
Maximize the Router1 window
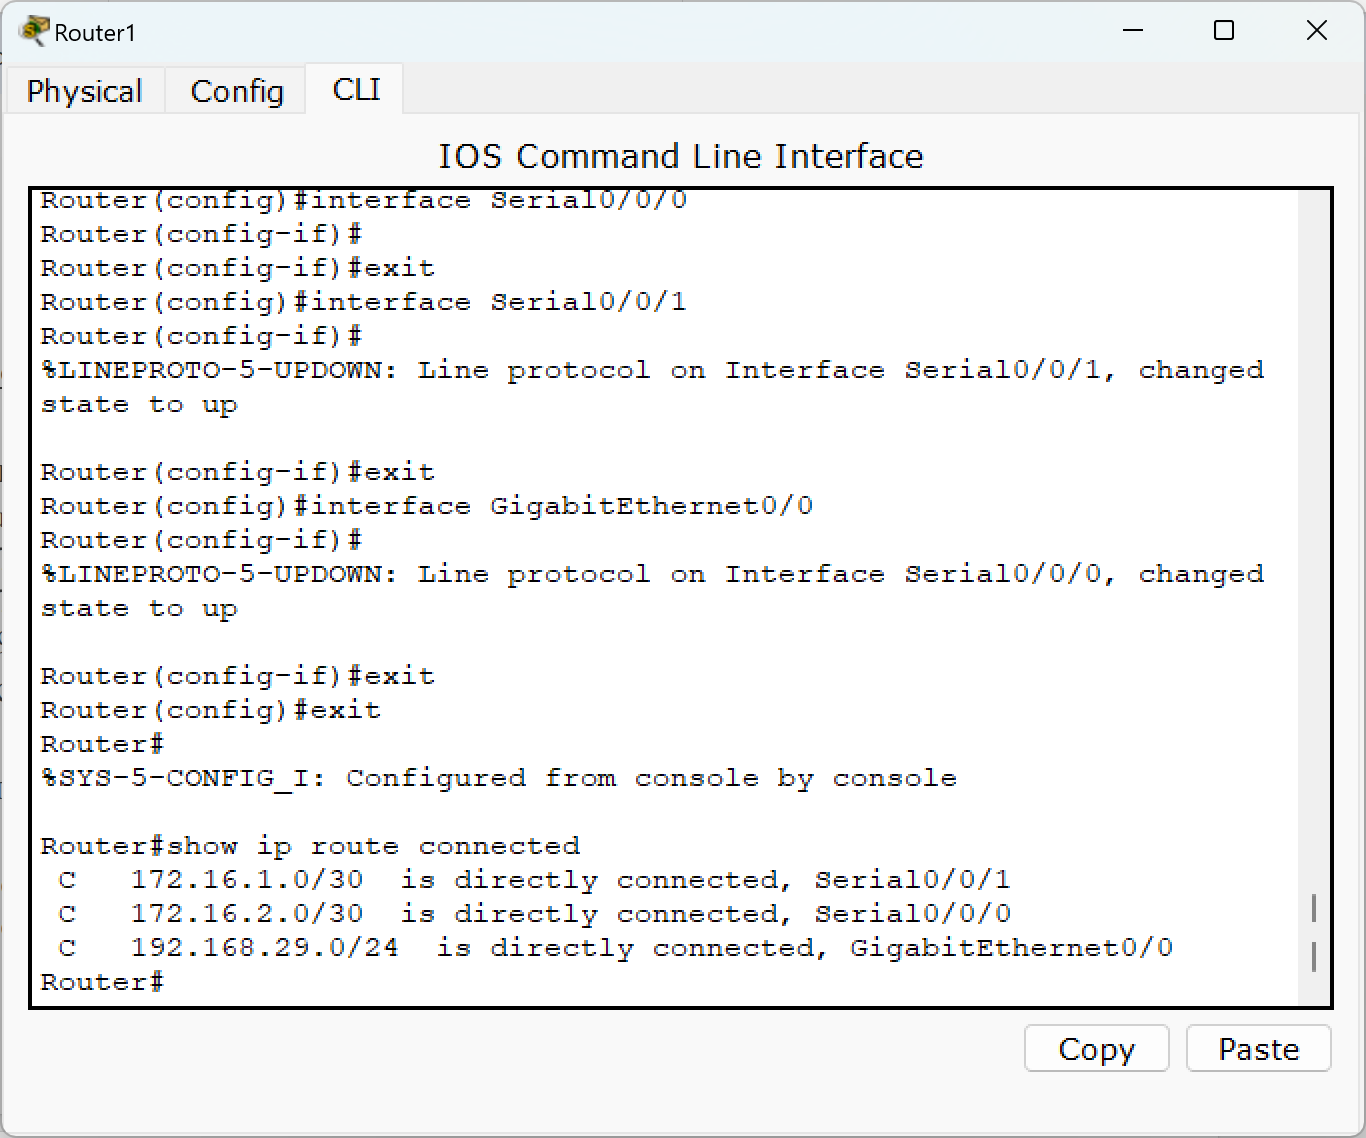tap(1223, 31)
